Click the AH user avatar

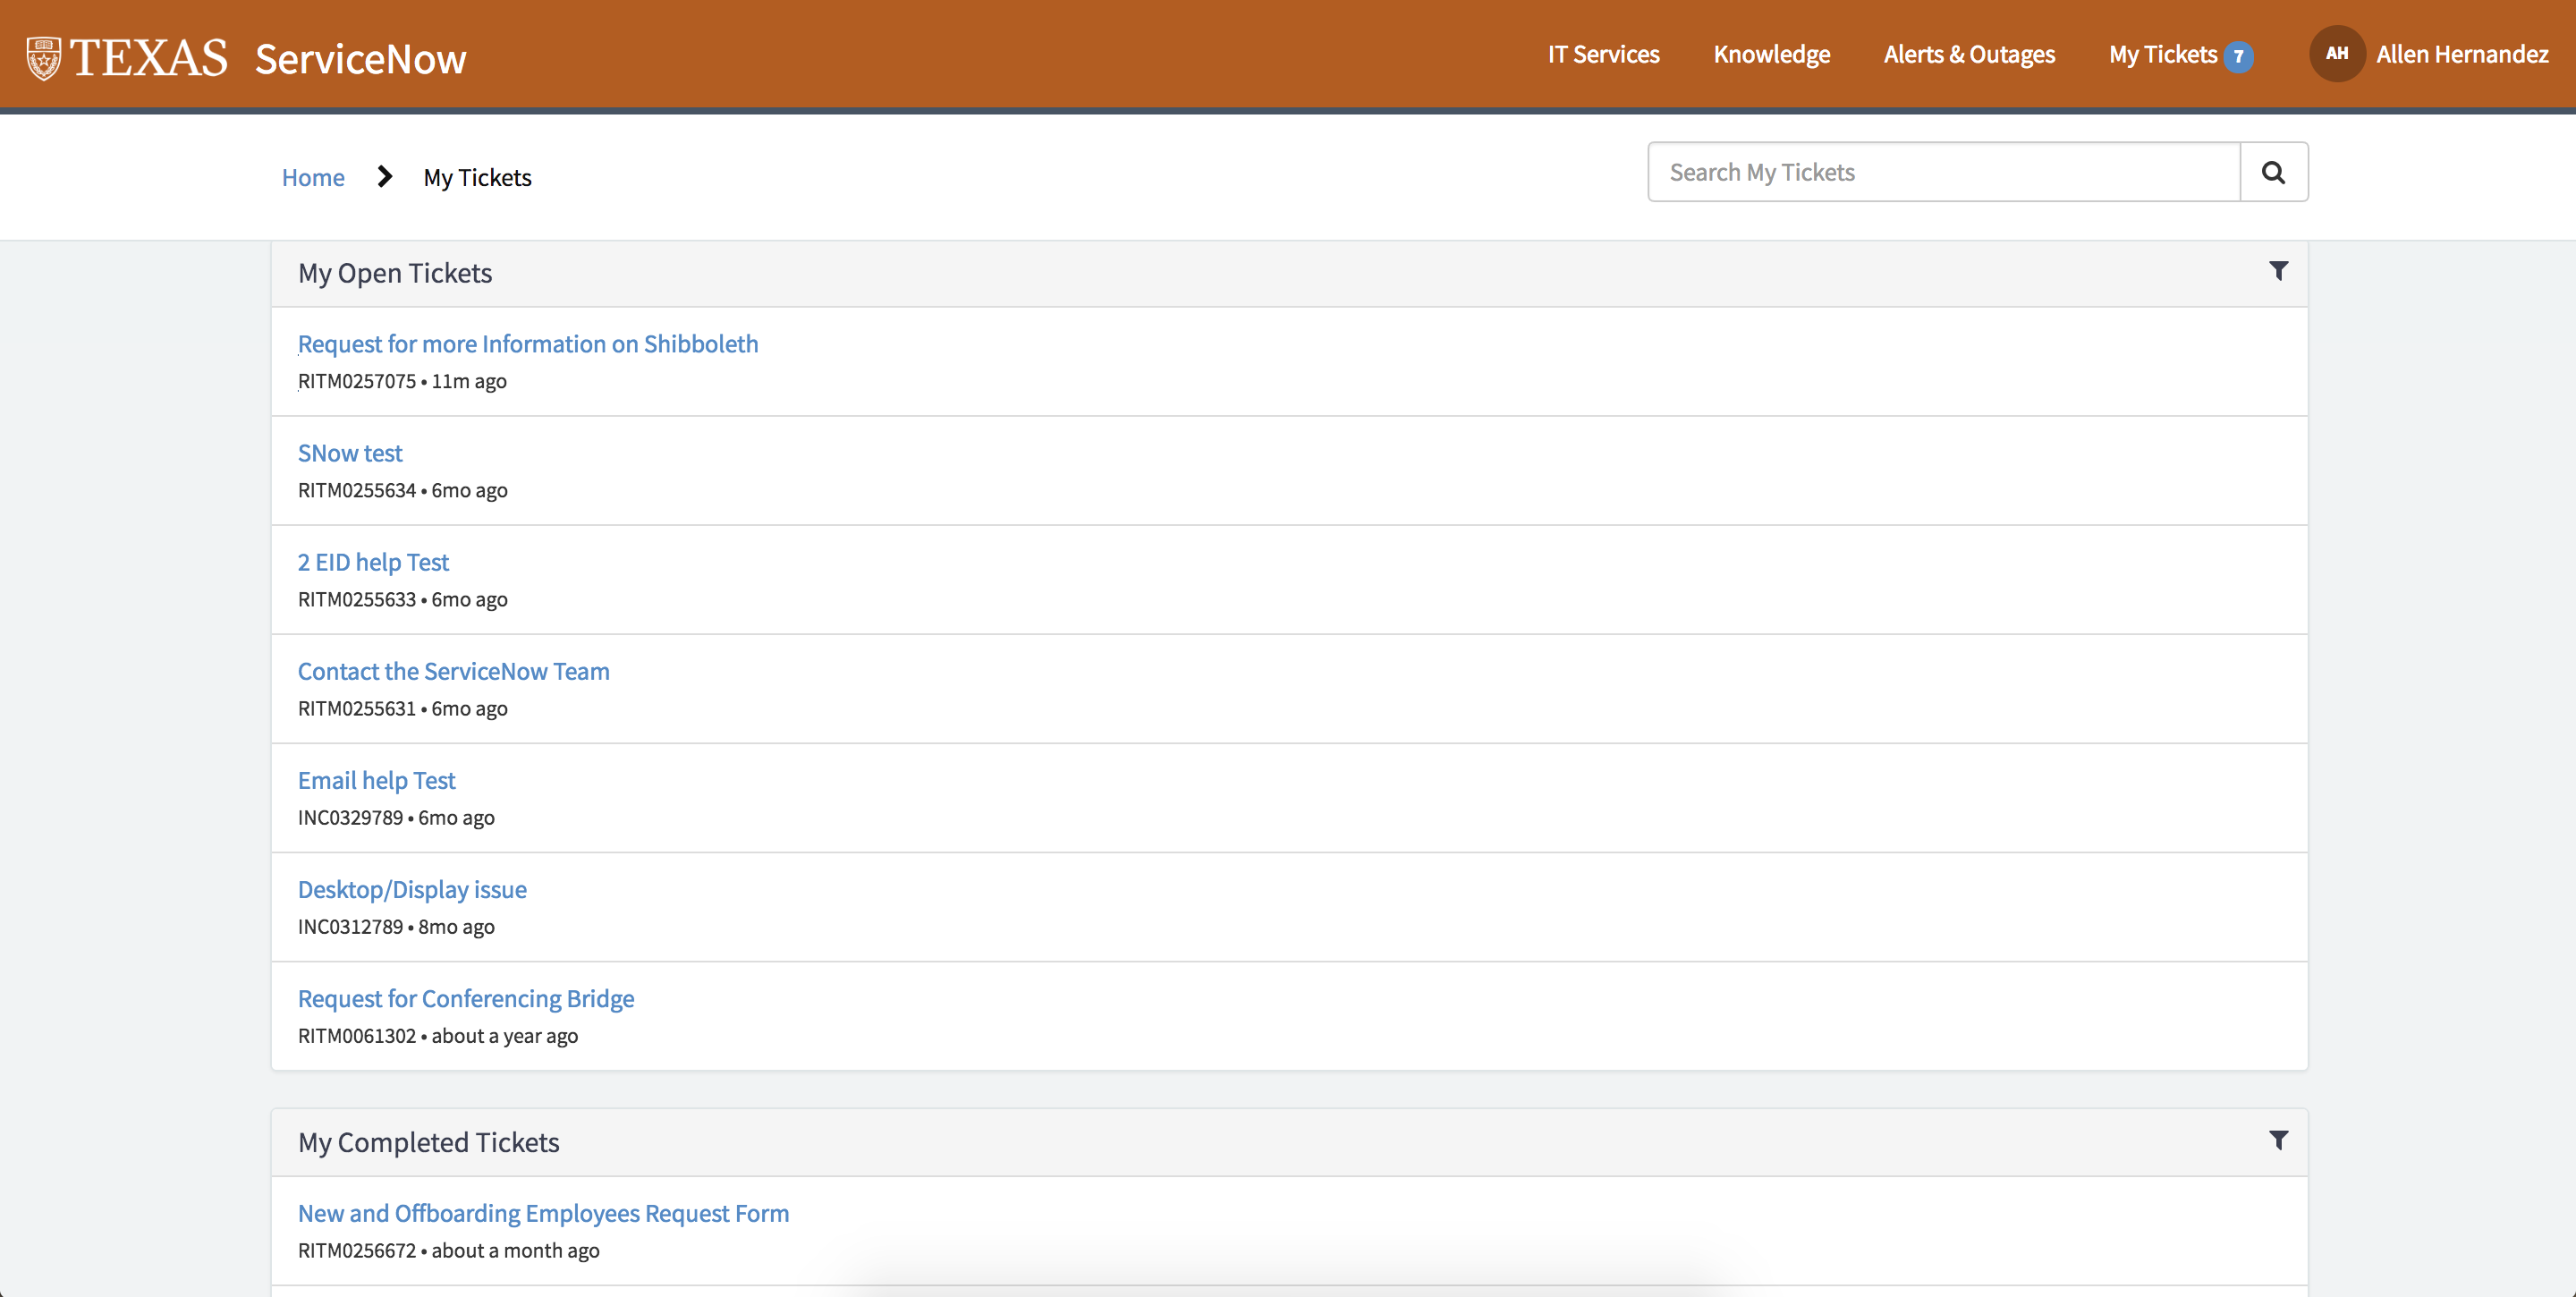pyautogui.click(x=2336, y=54)
